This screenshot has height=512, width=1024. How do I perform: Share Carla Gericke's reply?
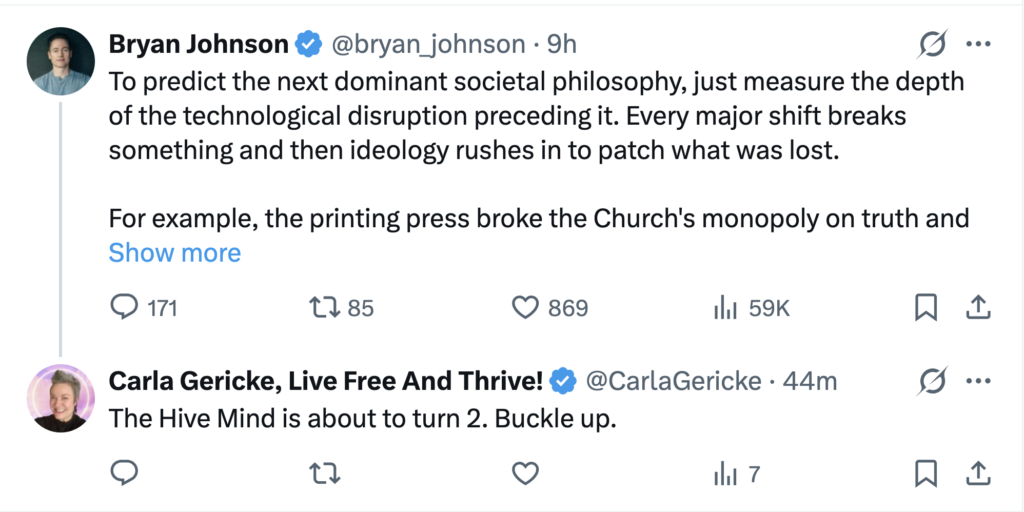click(x=978, y=473)
